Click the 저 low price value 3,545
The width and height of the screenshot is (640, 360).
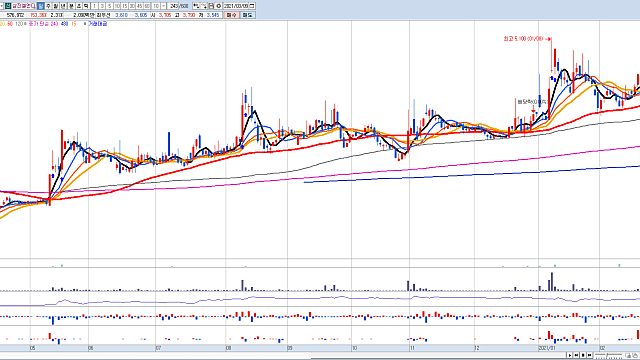[x=213, y=15]
